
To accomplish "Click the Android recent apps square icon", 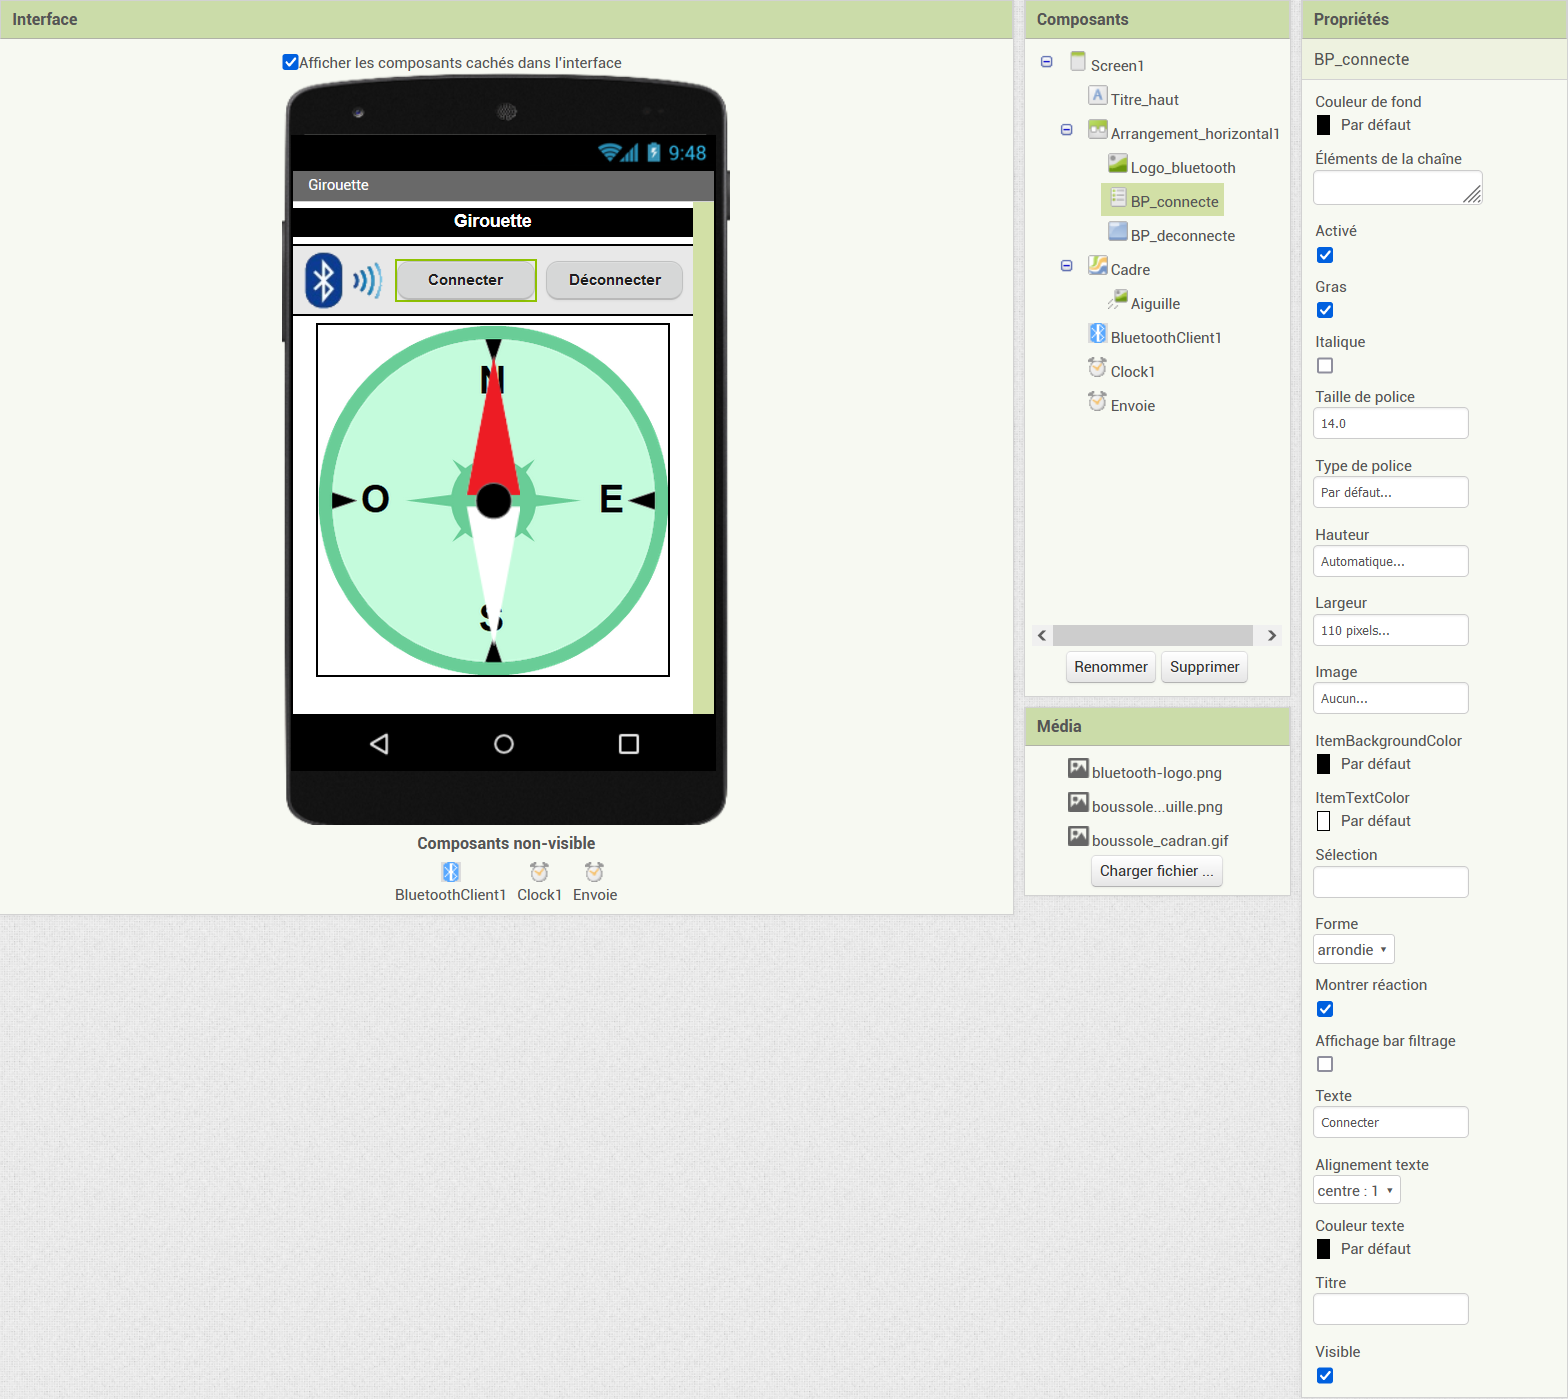I will coord(629,744).
